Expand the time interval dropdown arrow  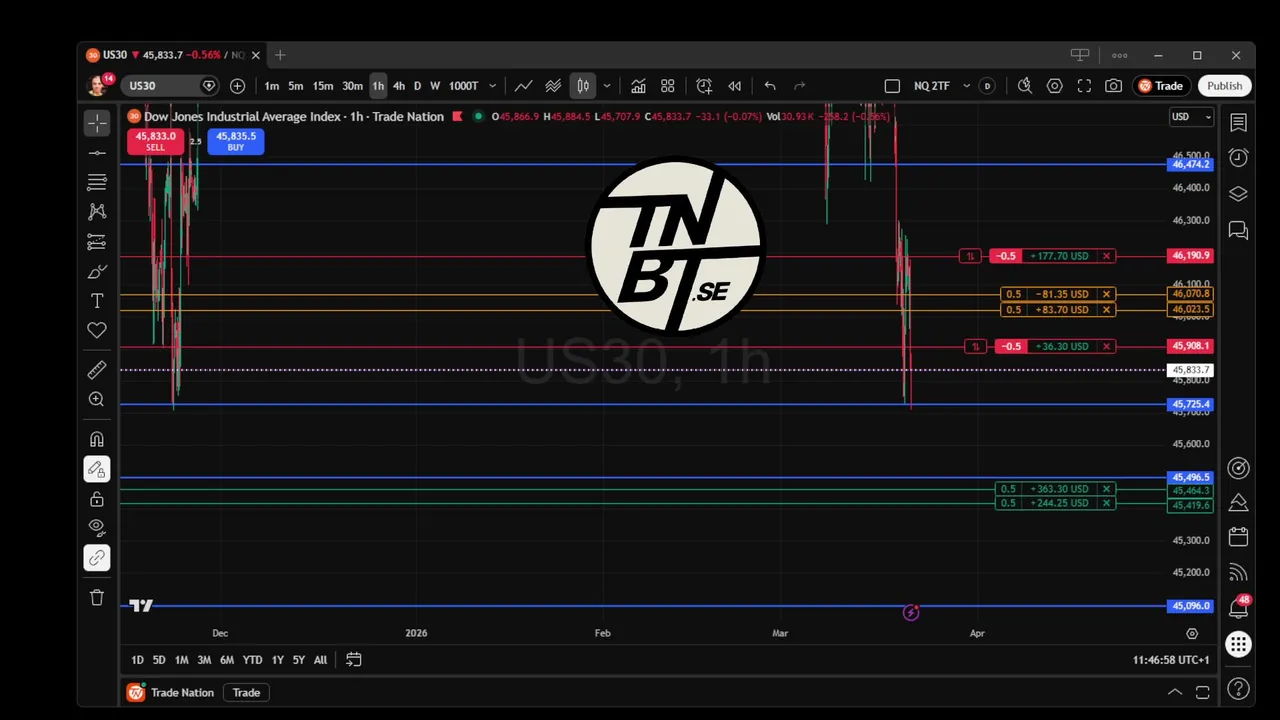pyautogui.click(x=492, y=86)
